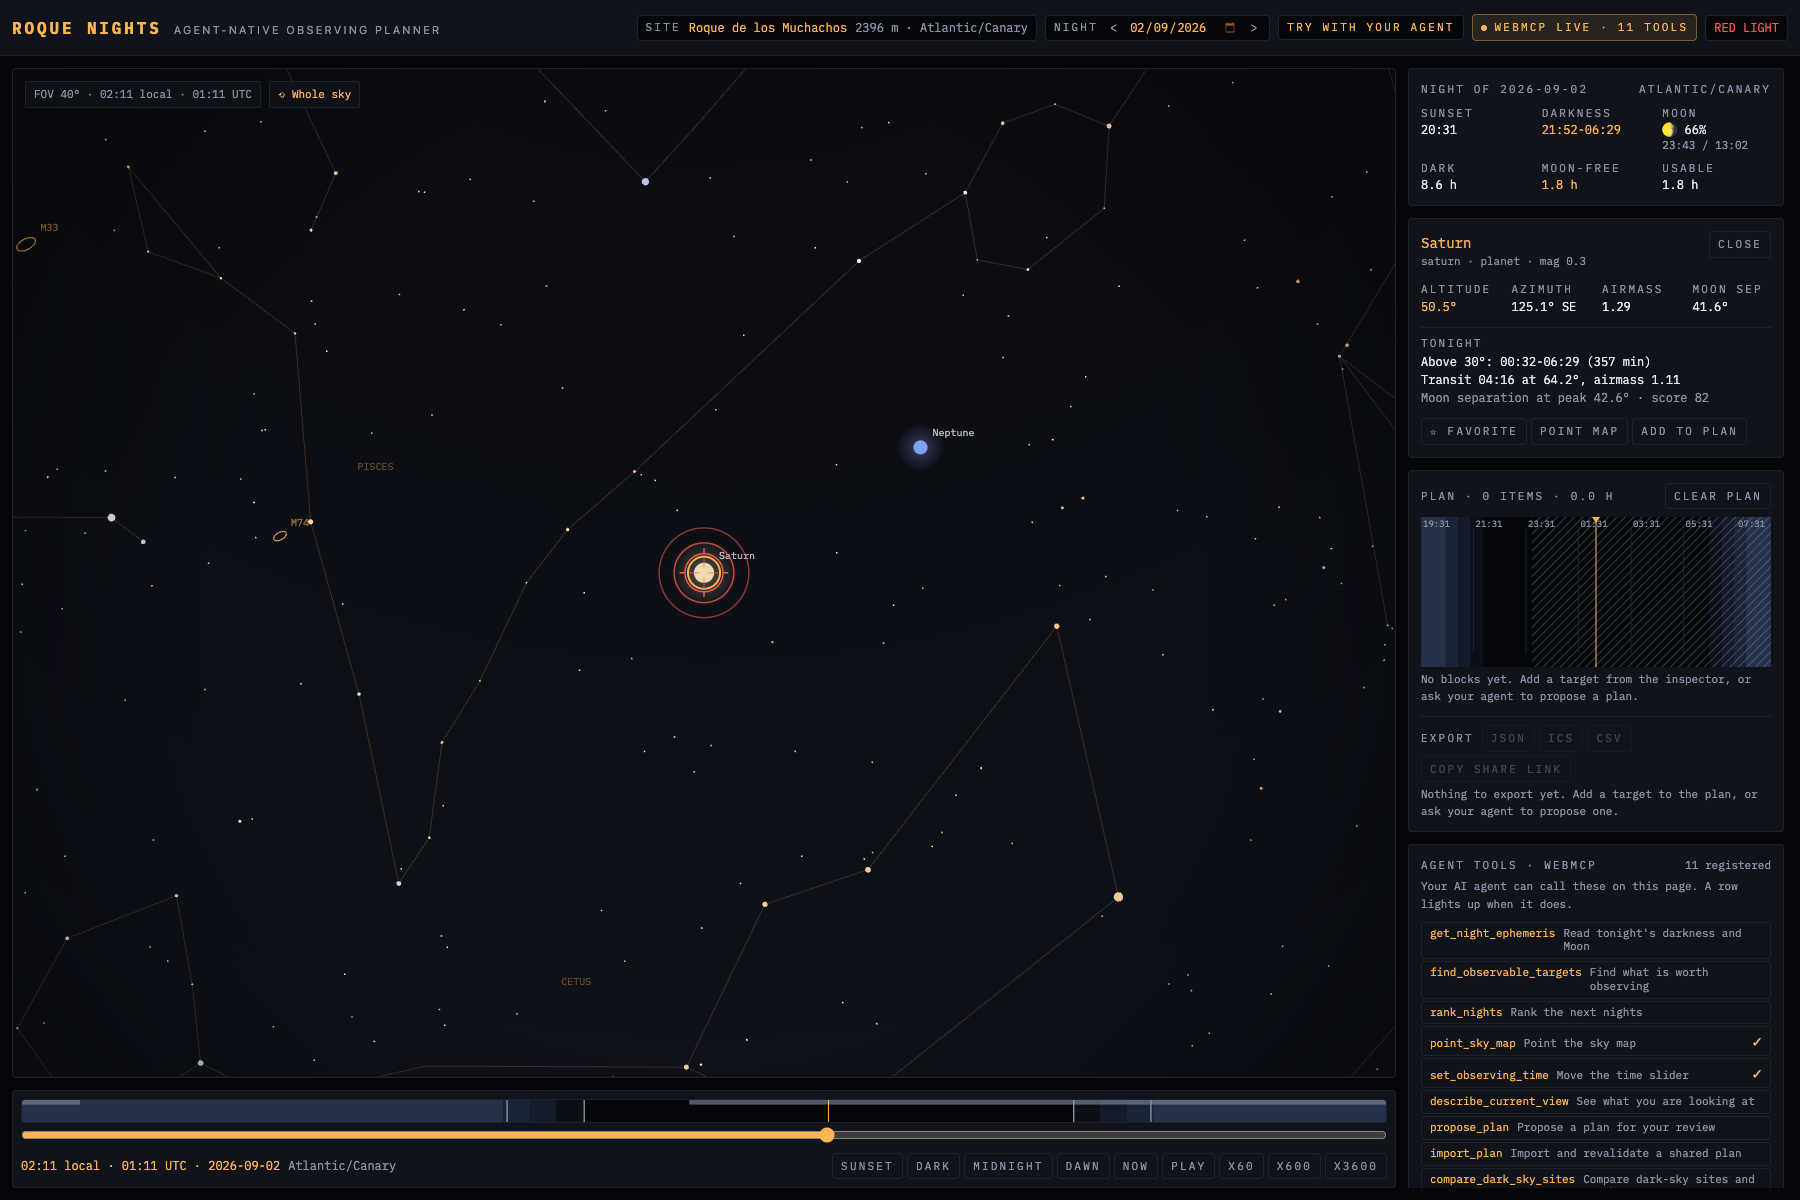Advance to next night with right arrow
Image resolution: width=1800 pixels, height=1200 pixels.
1254,28
